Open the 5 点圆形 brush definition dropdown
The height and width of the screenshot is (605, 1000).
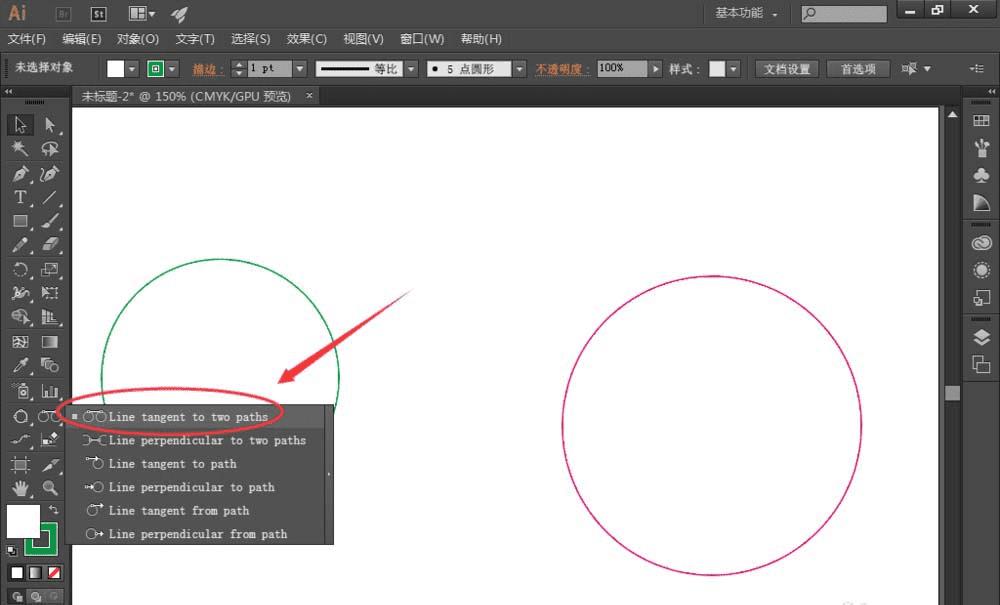click(520, 69)
